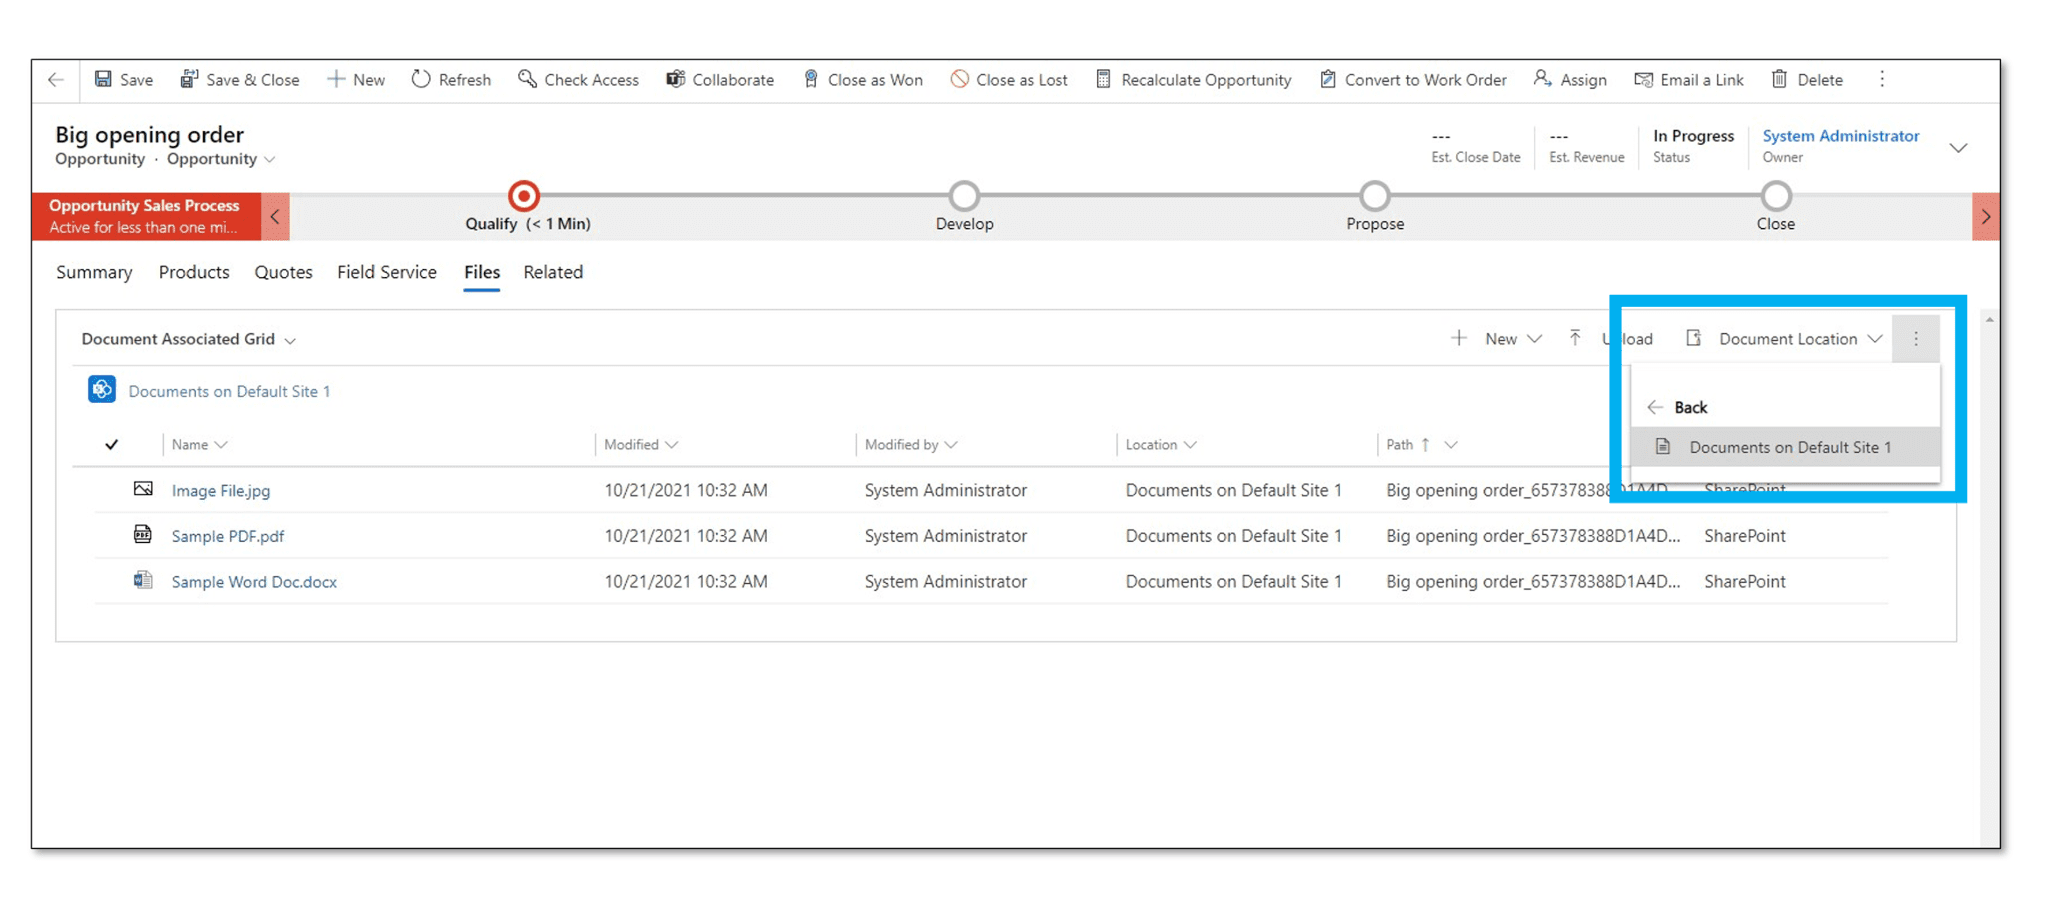The width and height of the screenshot is (2048, 907).
Task: Go back using the arrow in command bar
Action: coord(56,80)
